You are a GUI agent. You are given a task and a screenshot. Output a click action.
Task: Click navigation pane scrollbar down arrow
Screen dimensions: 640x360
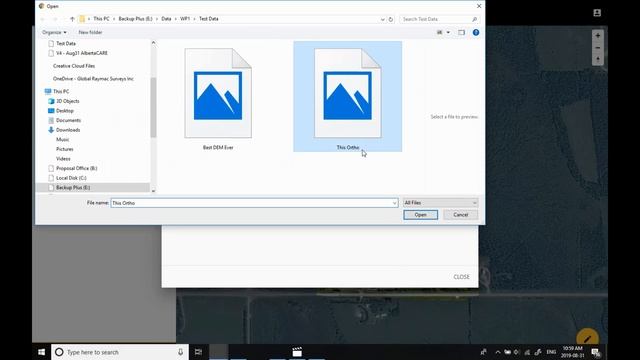click(153, 191)
